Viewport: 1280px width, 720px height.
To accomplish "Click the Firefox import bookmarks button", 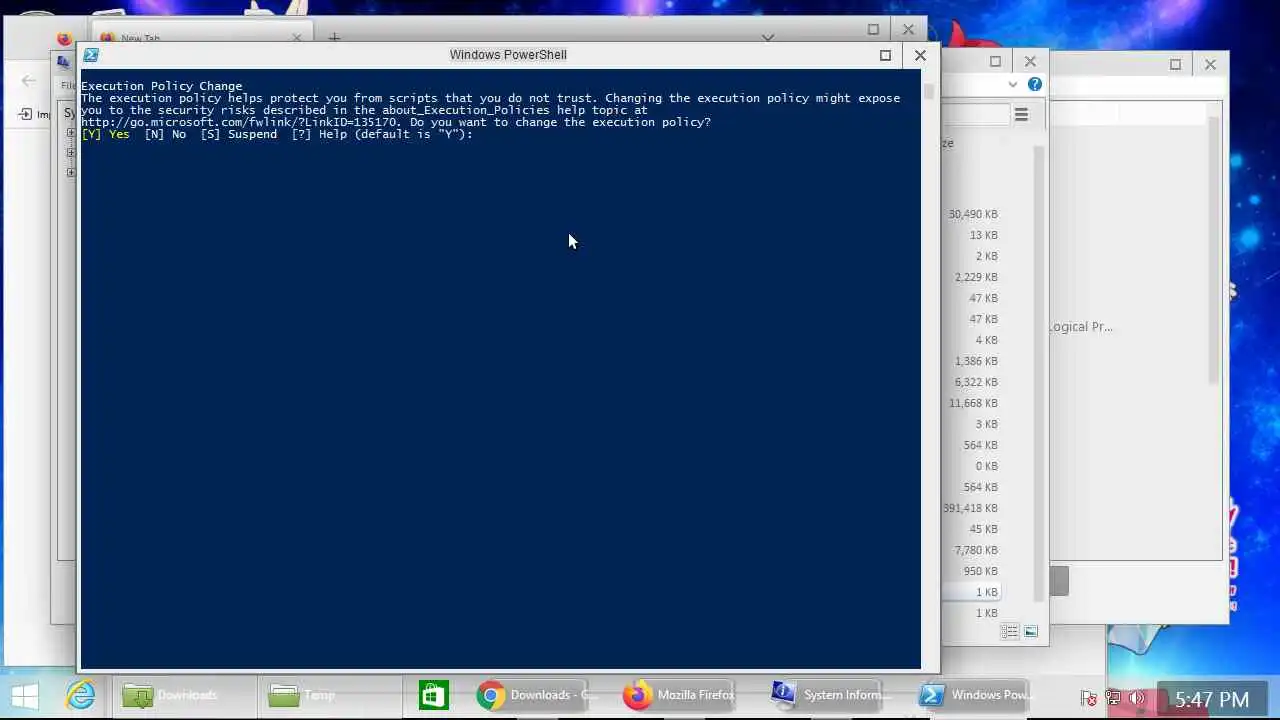I will (33, 114).
